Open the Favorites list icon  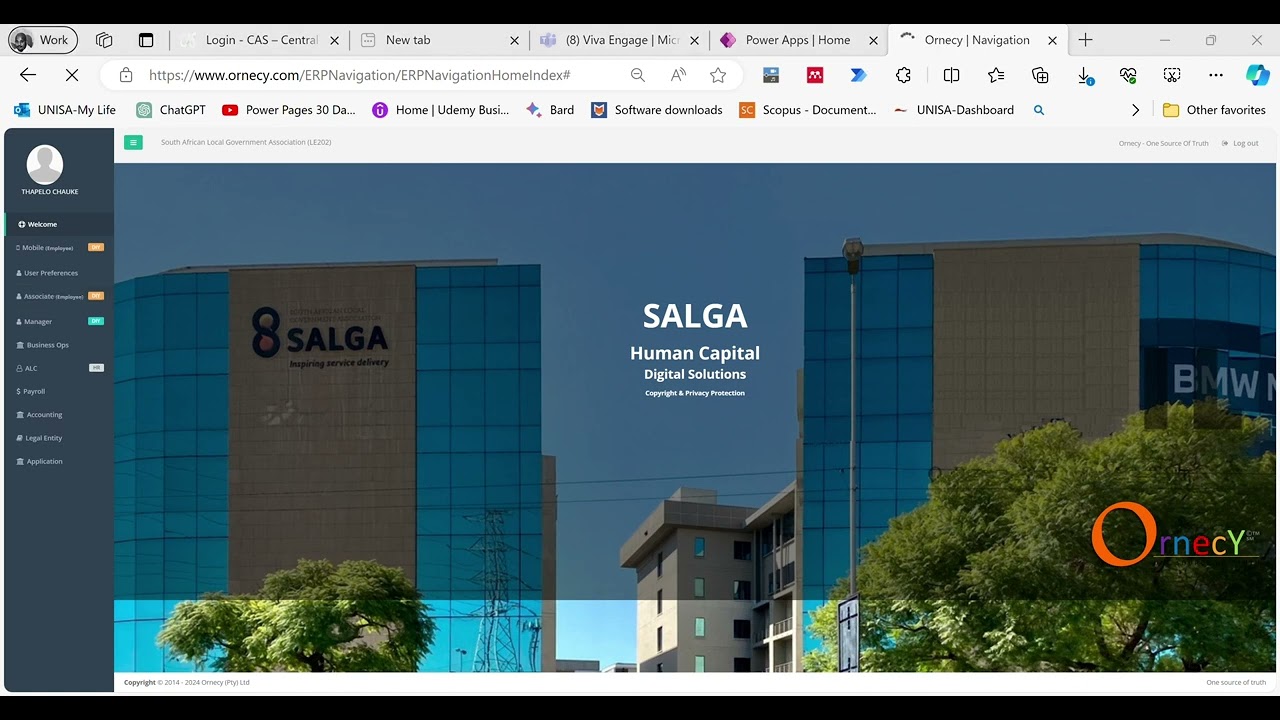click(996, 75)
